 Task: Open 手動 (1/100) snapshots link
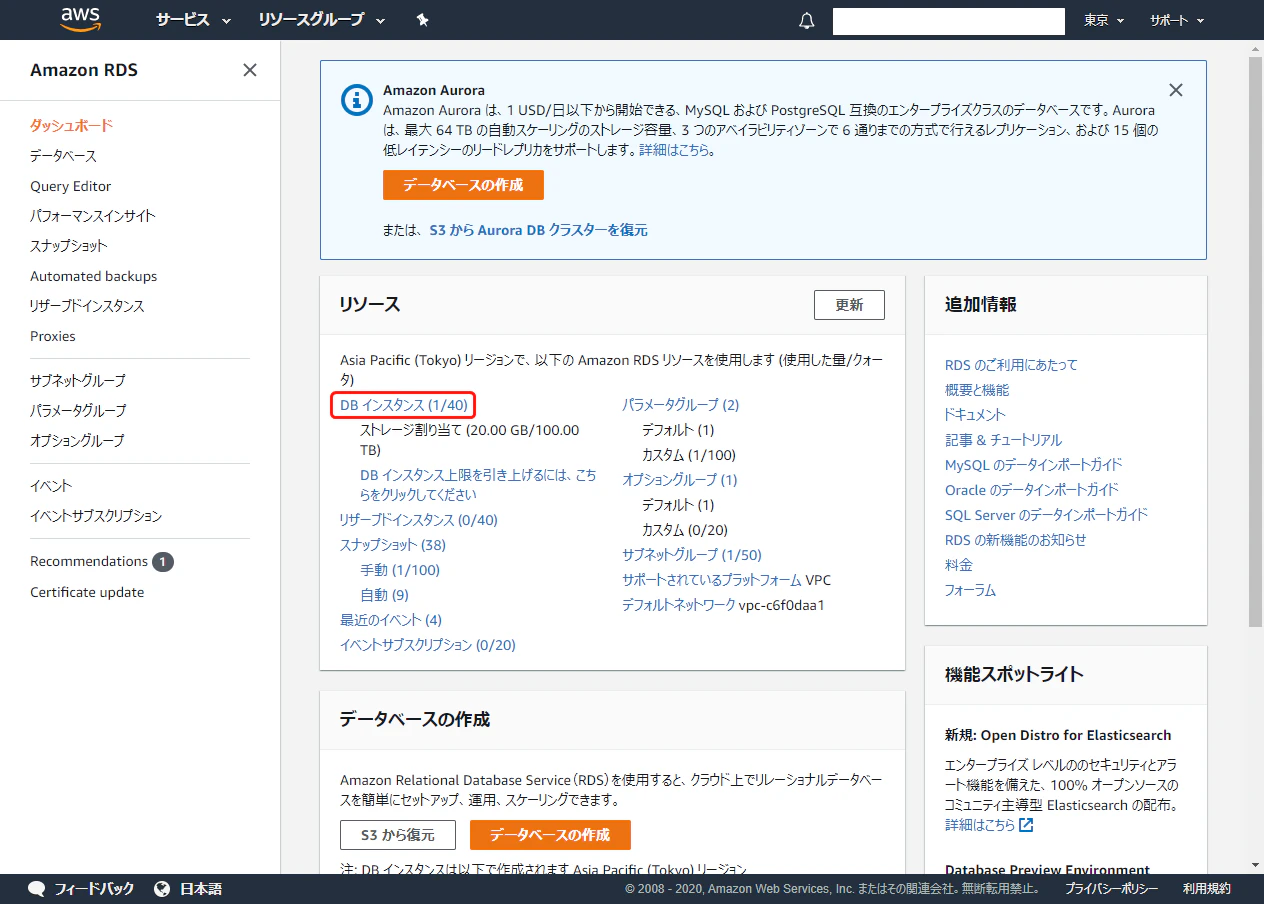[x=400, y=570]
